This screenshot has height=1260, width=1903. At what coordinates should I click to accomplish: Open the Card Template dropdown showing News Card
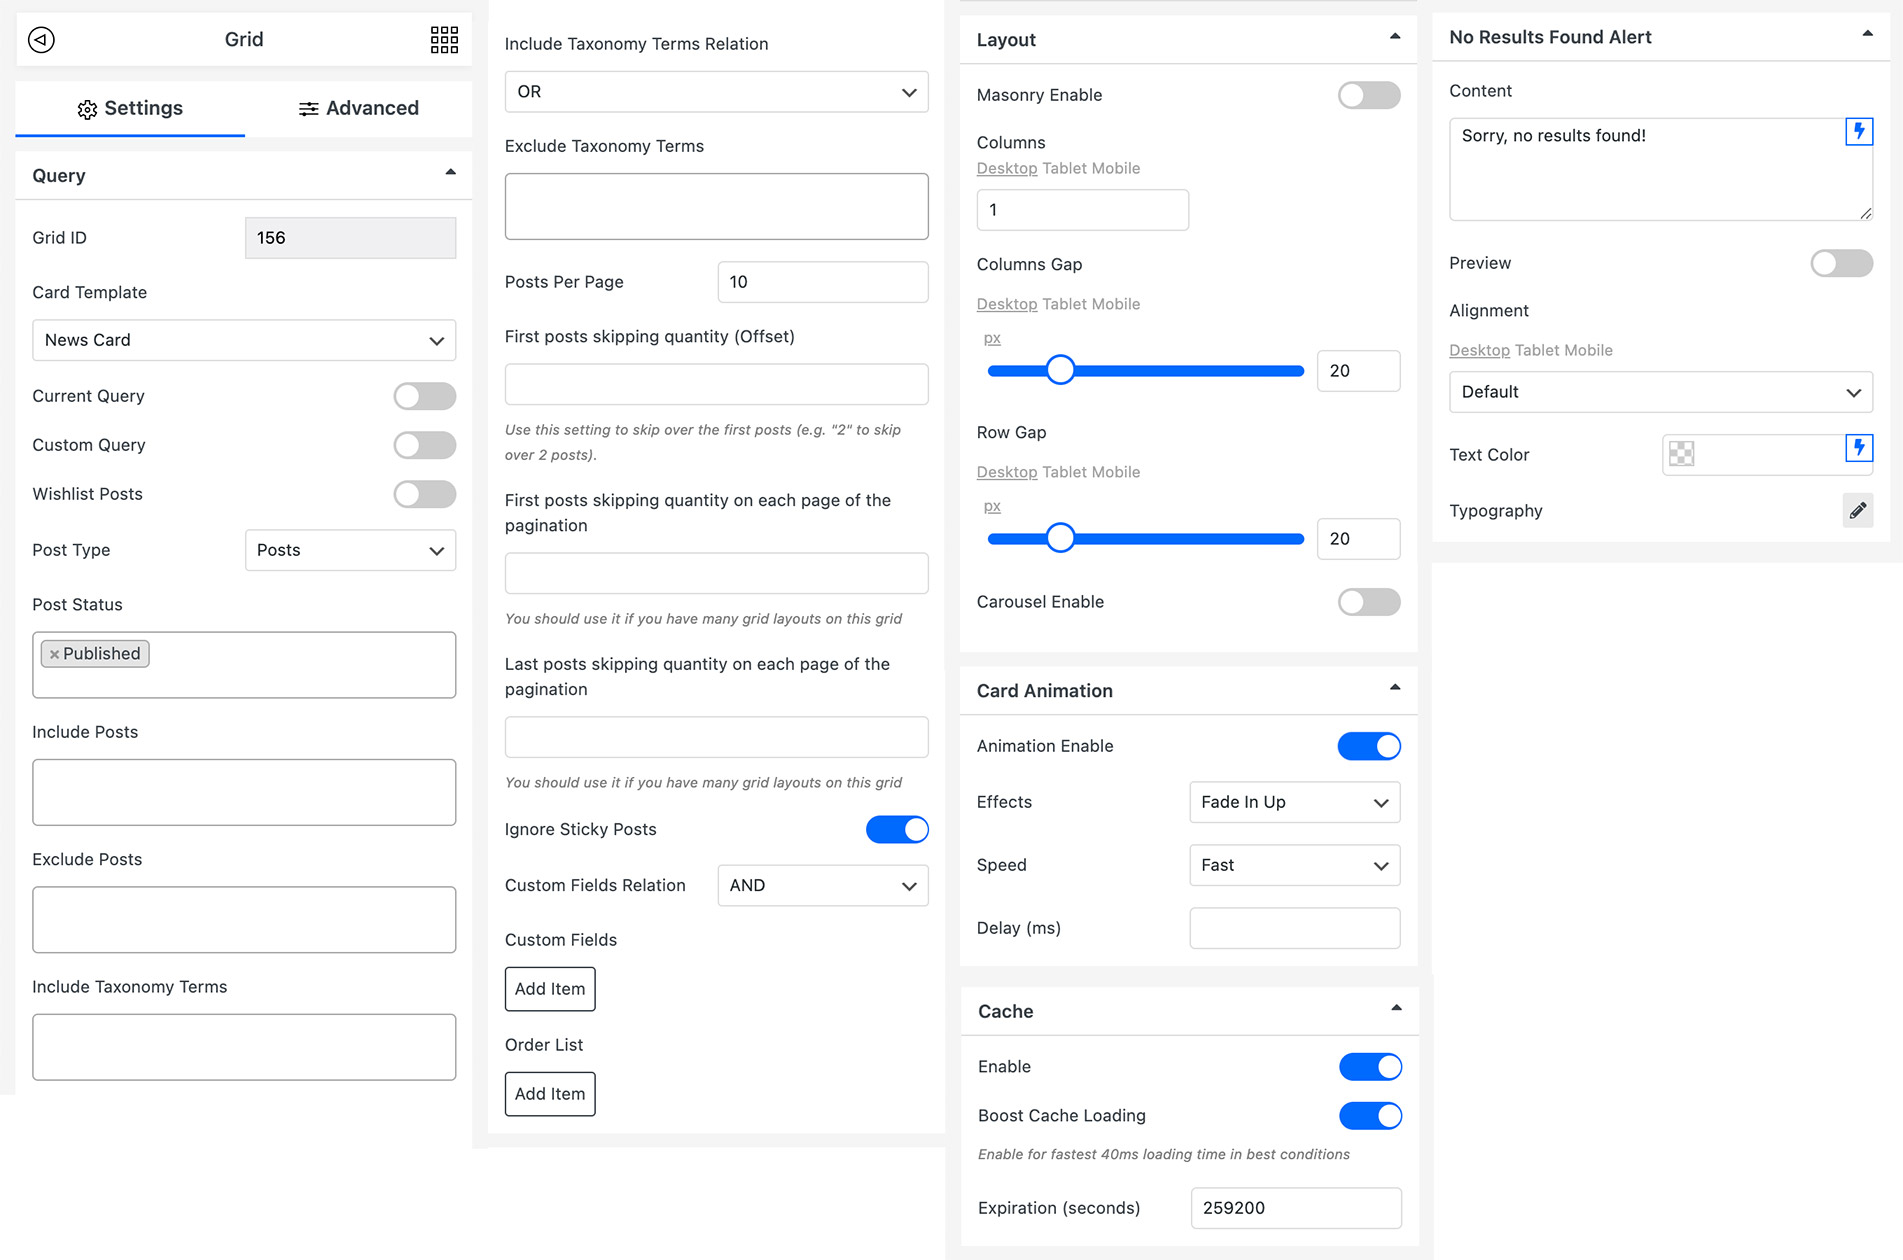click(x=243, y=340)
